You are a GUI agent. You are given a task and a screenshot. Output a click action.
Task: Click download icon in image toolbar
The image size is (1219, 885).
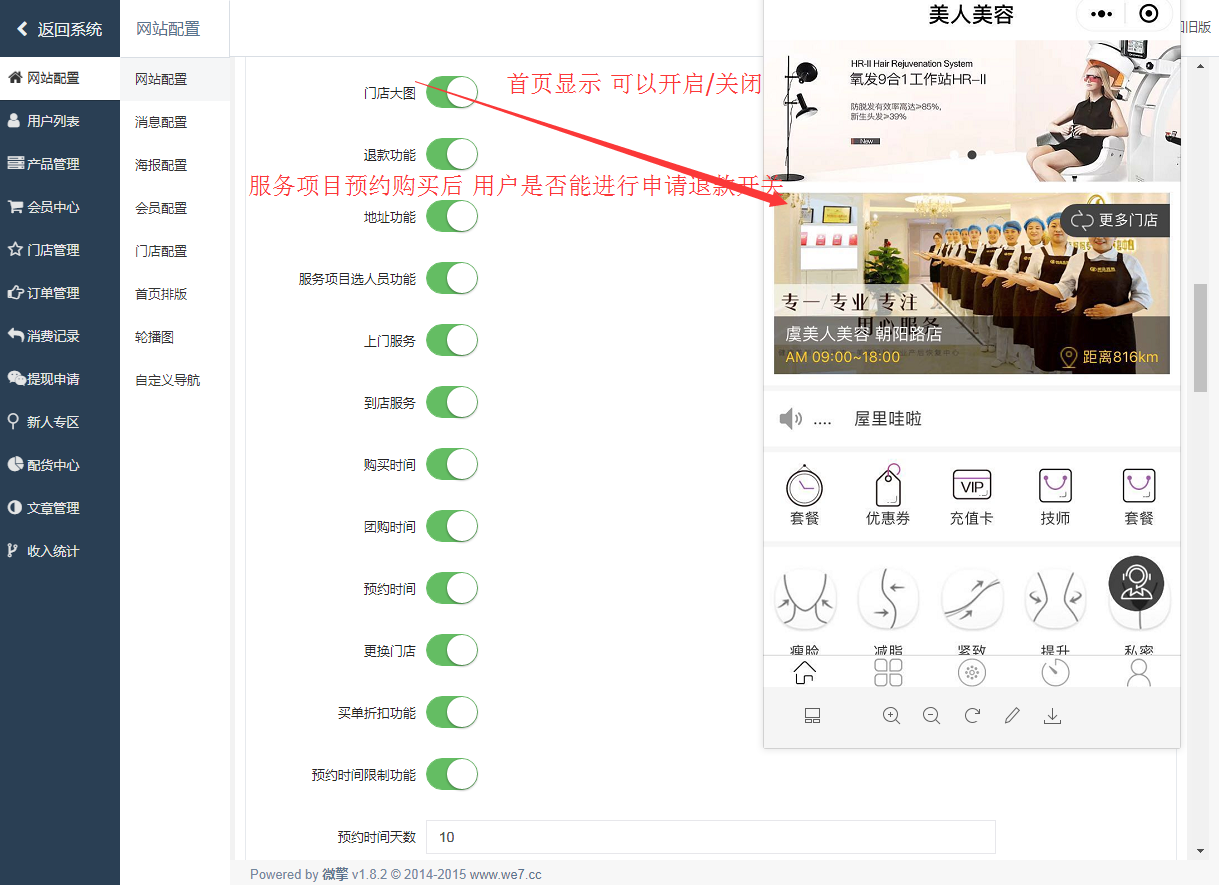(1052, 716)
